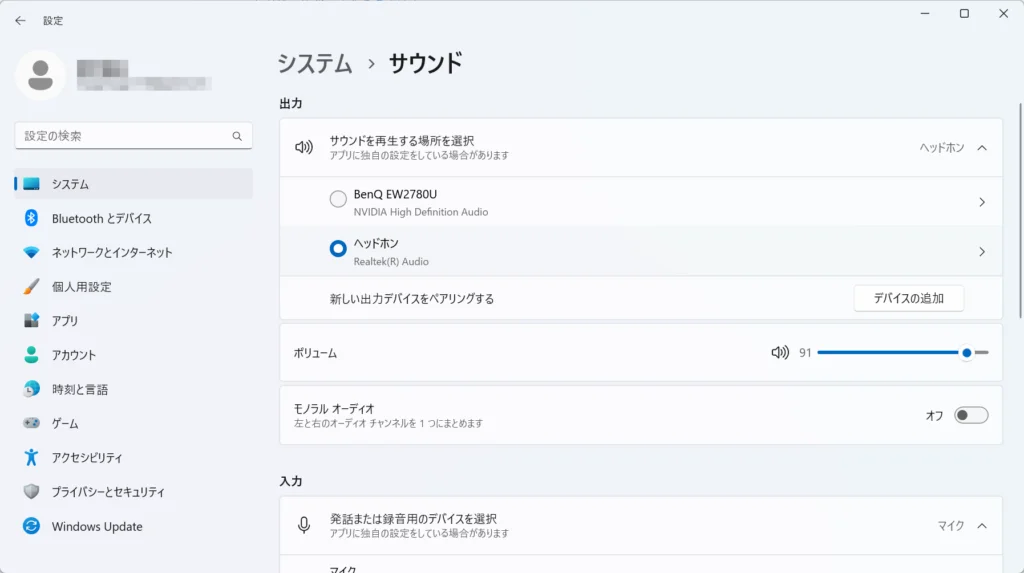Click the デバイスの追加 button
1024x573 pixels.
908,298
